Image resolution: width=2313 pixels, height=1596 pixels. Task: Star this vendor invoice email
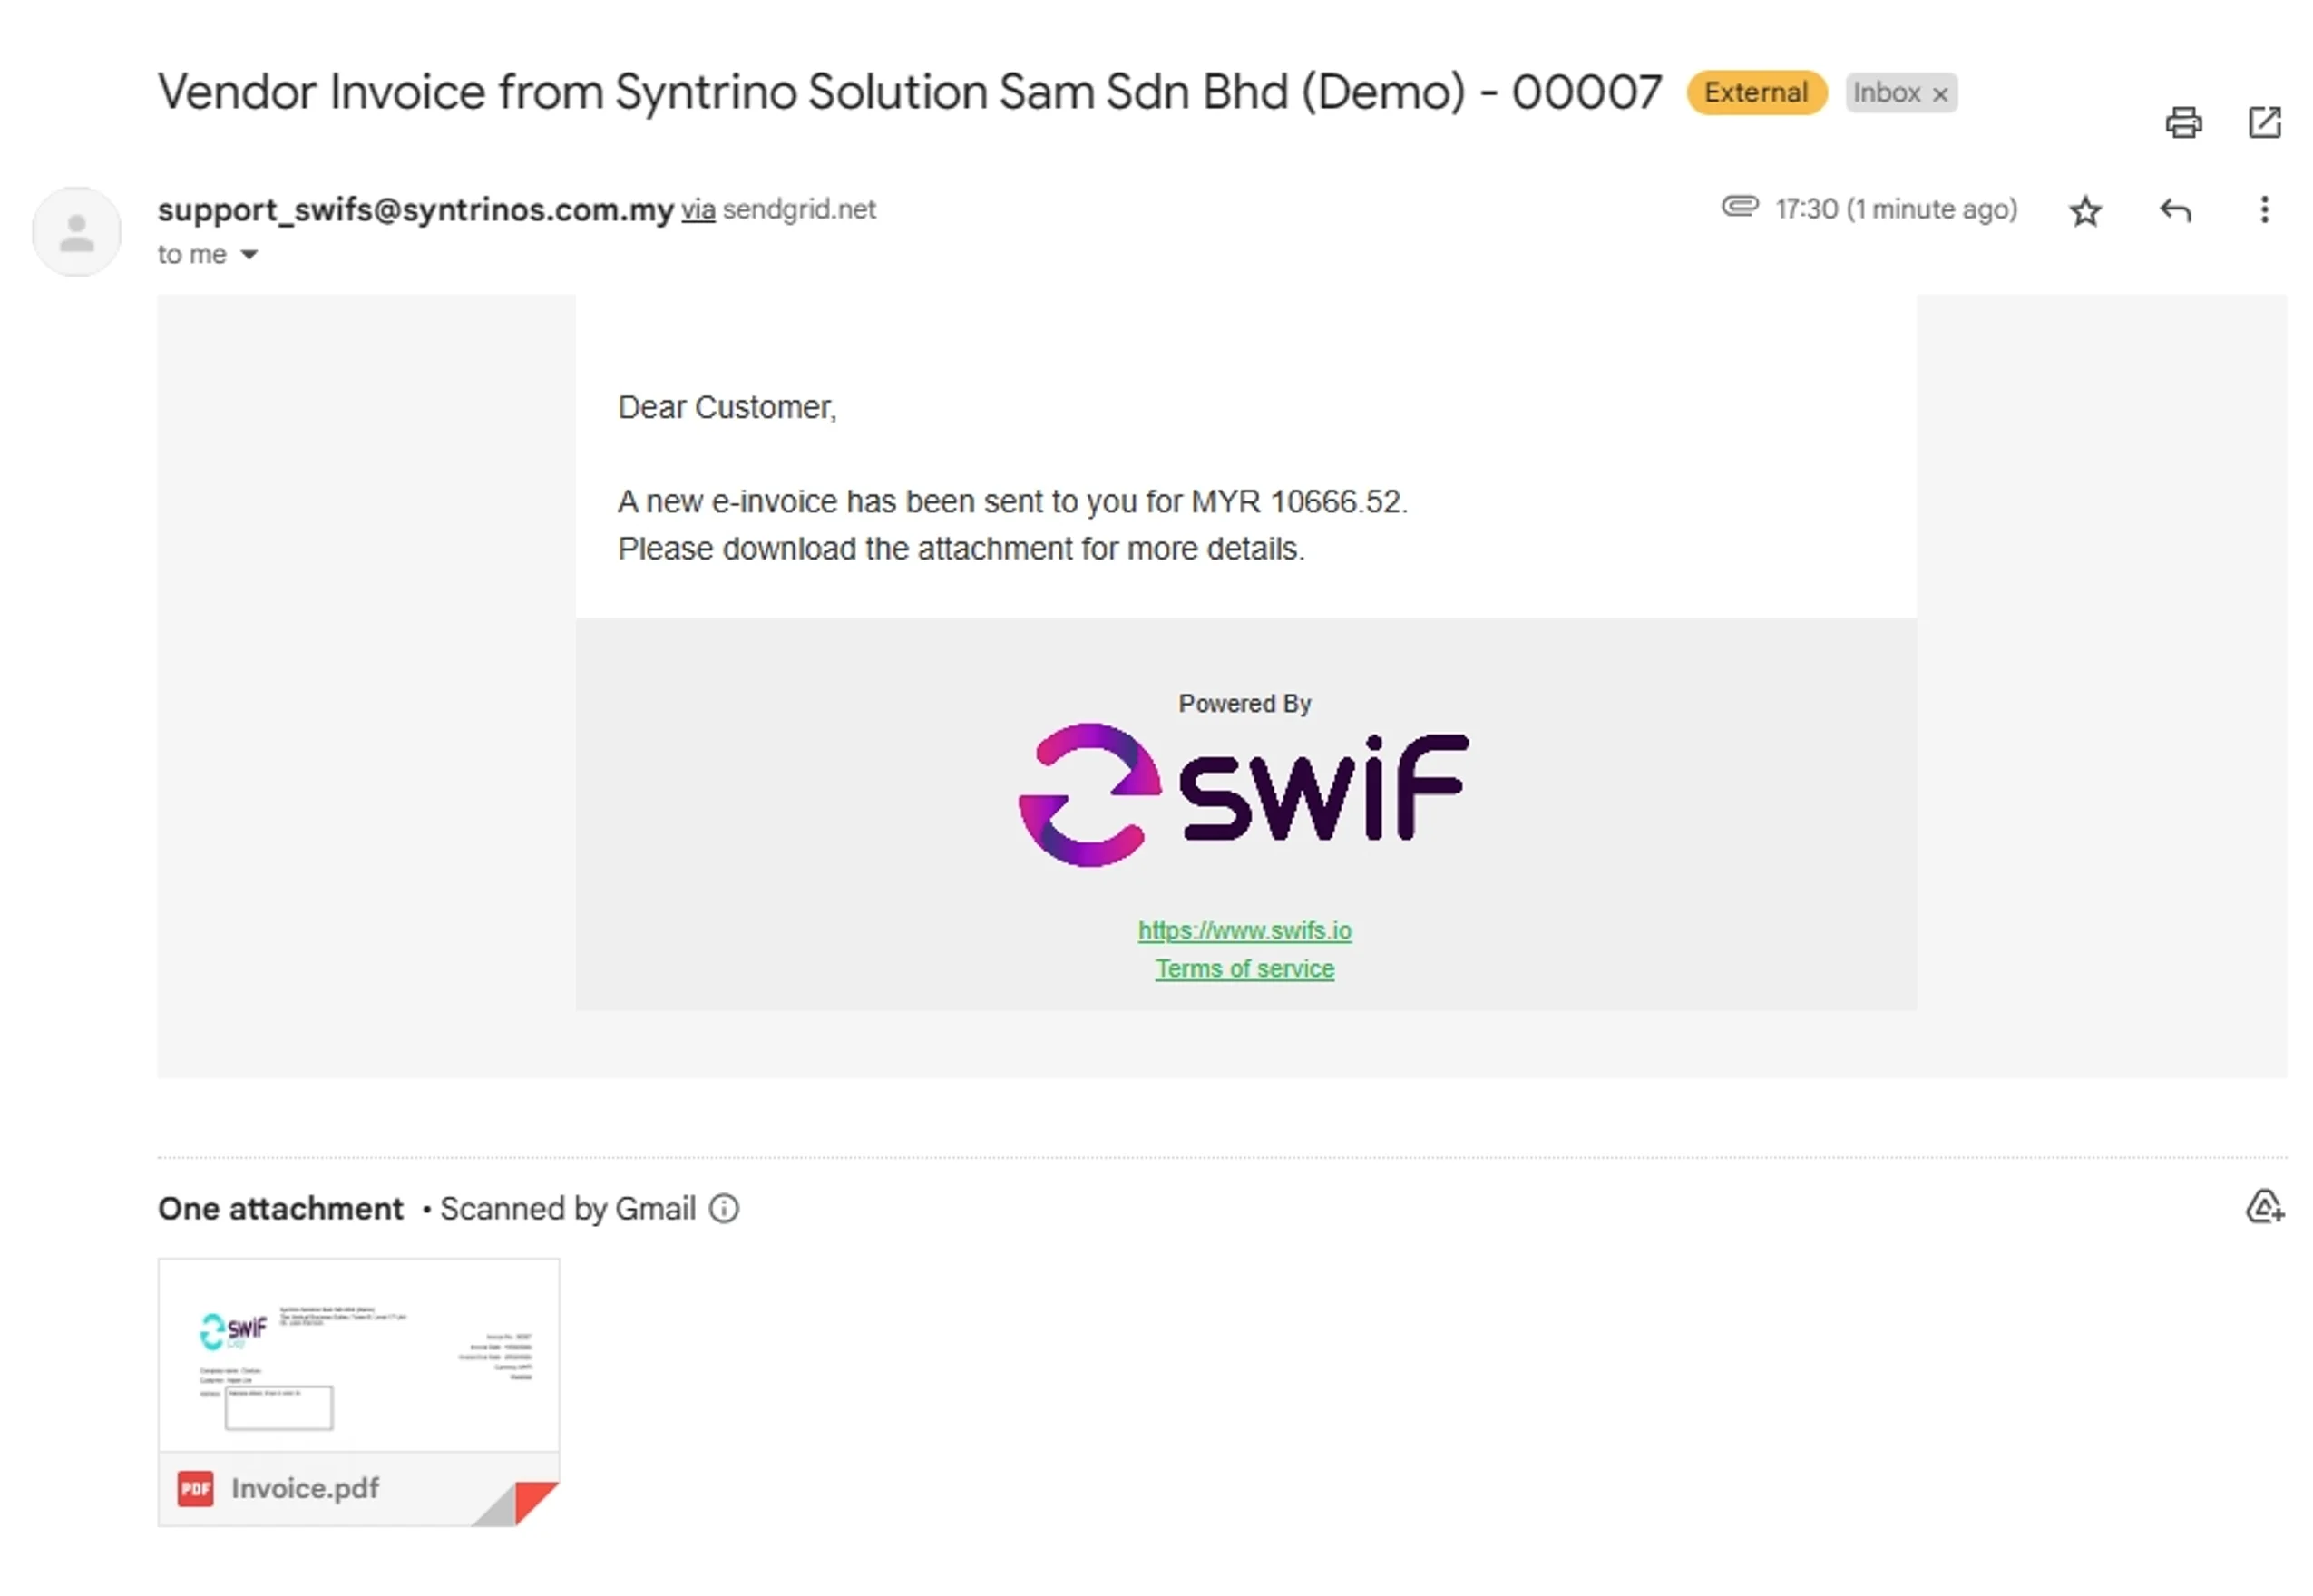click(2084, 211)
